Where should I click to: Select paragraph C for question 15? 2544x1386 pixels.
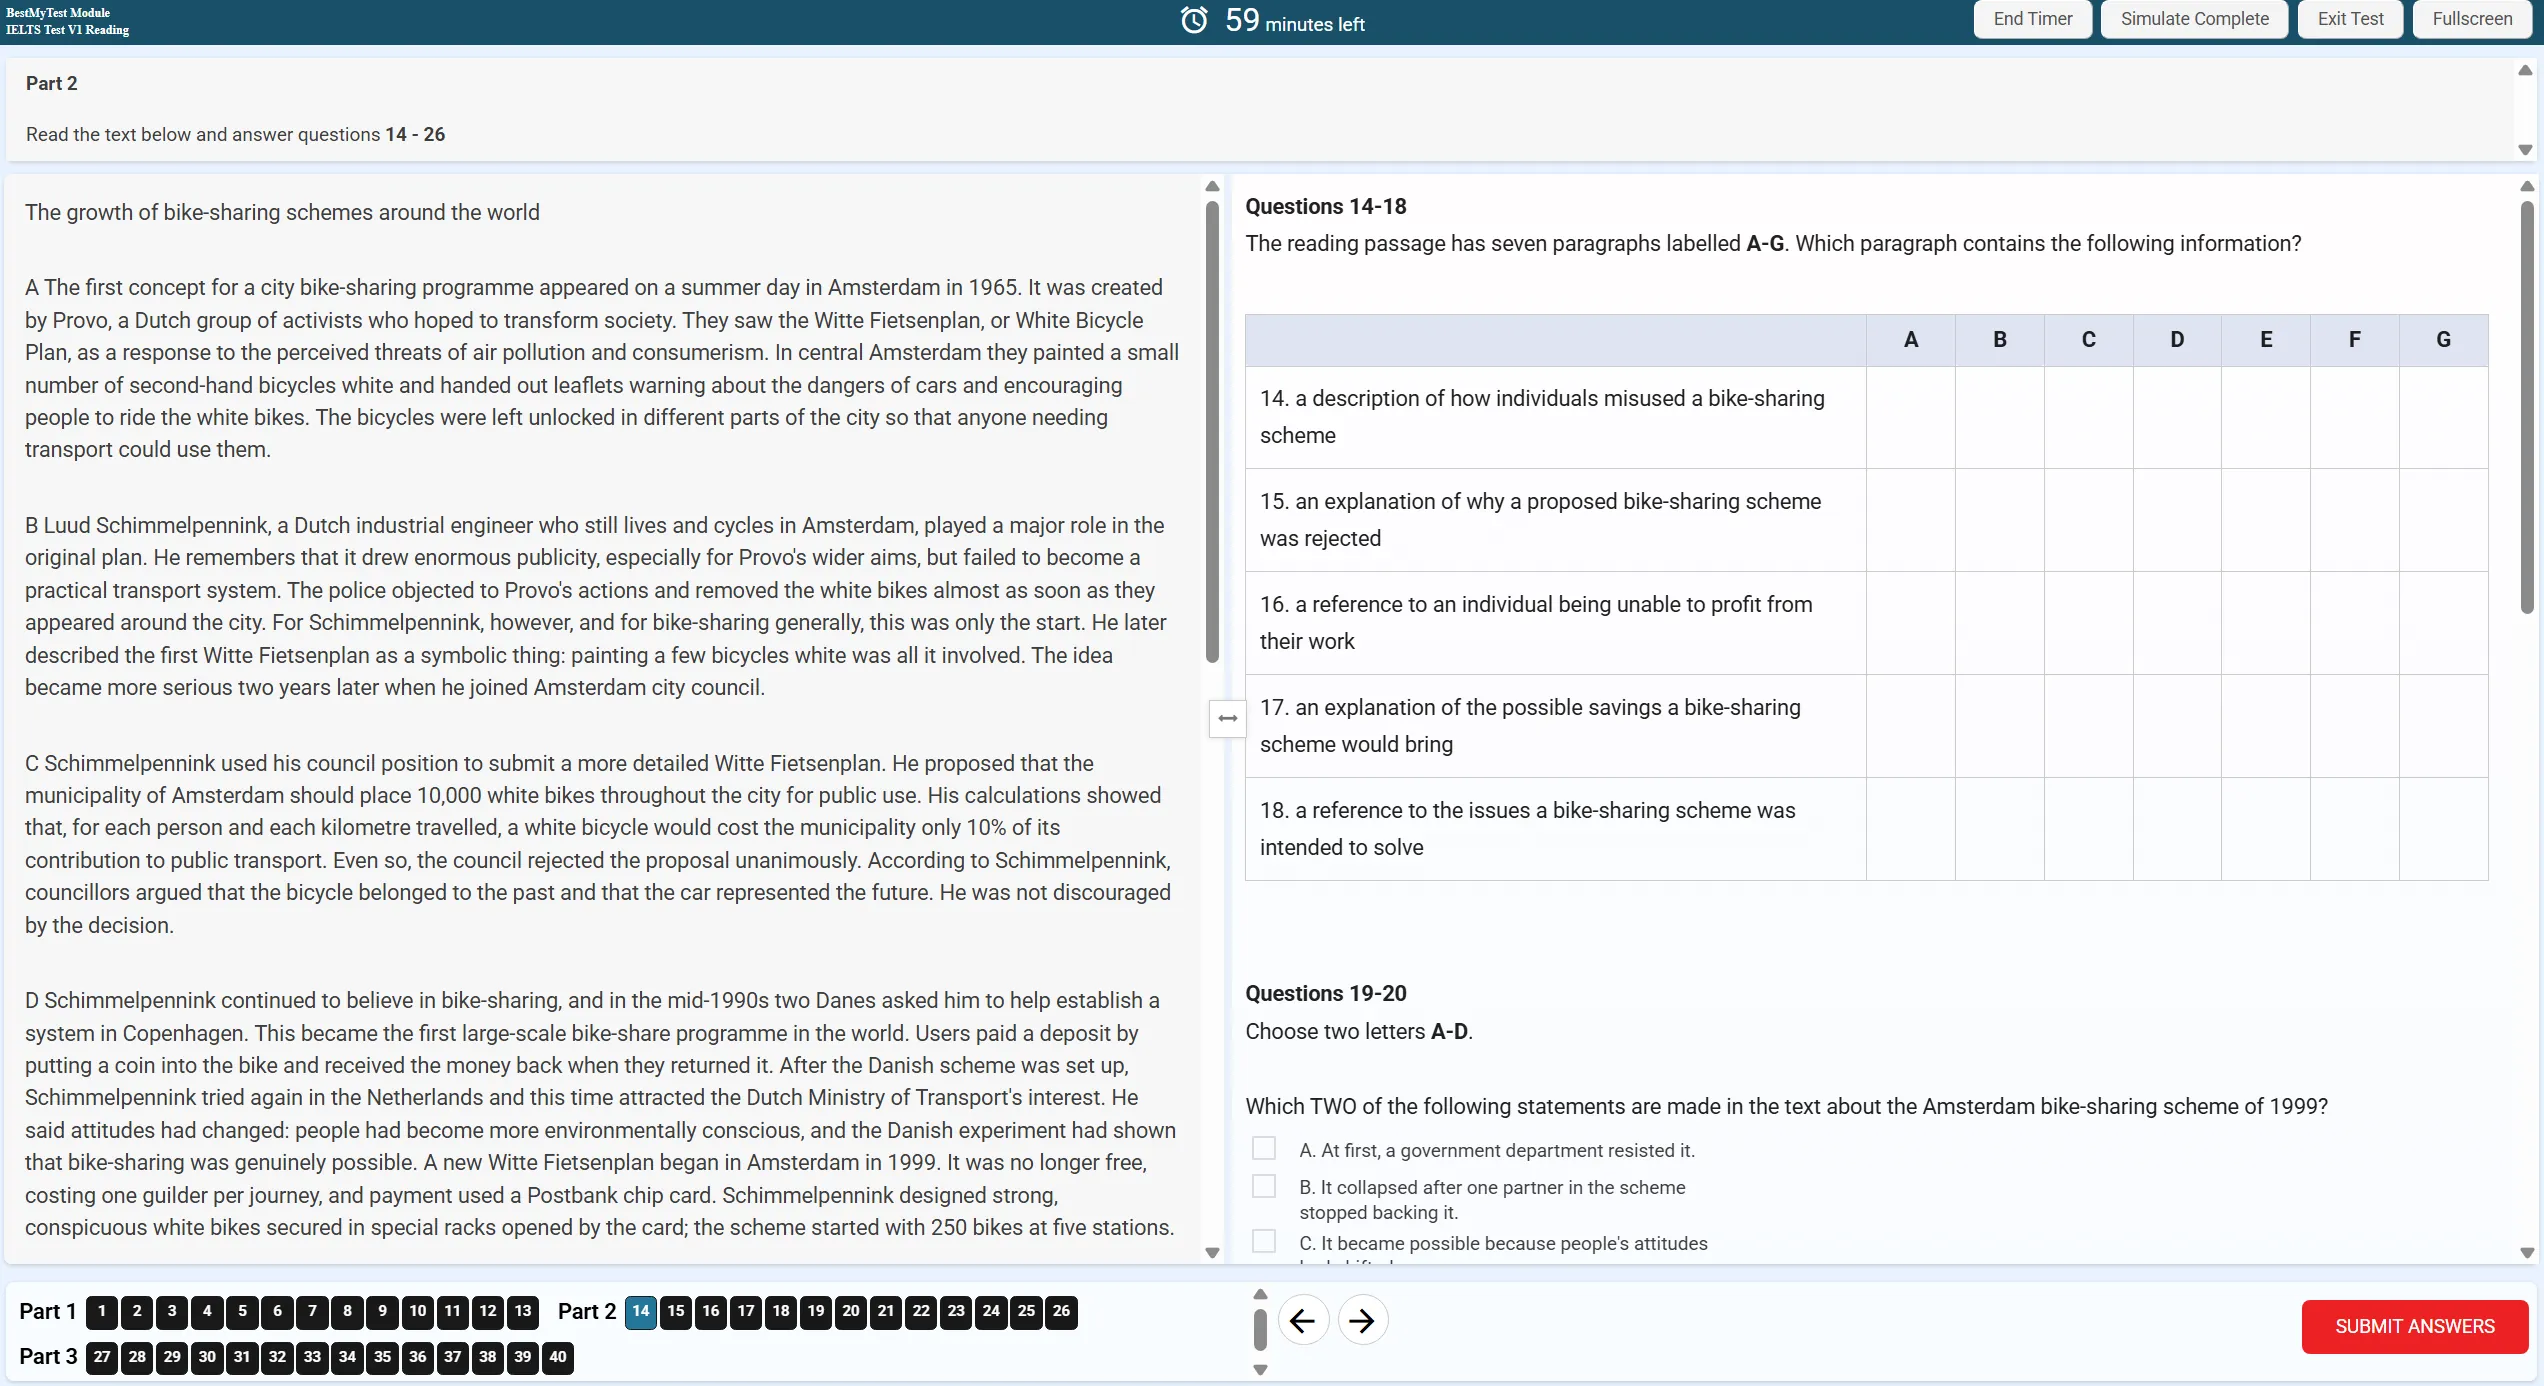point(2088,520)
